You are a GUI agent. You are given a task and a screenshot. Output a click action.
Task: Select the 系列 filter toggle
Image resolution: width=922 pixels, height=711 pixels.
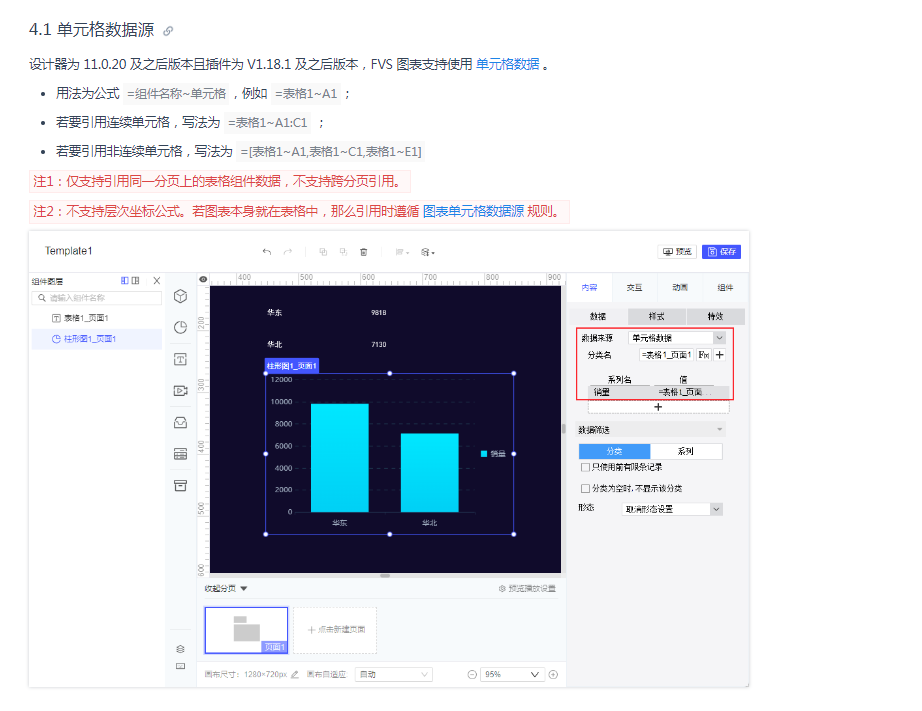pyautogui.click(x=686, y=451)
